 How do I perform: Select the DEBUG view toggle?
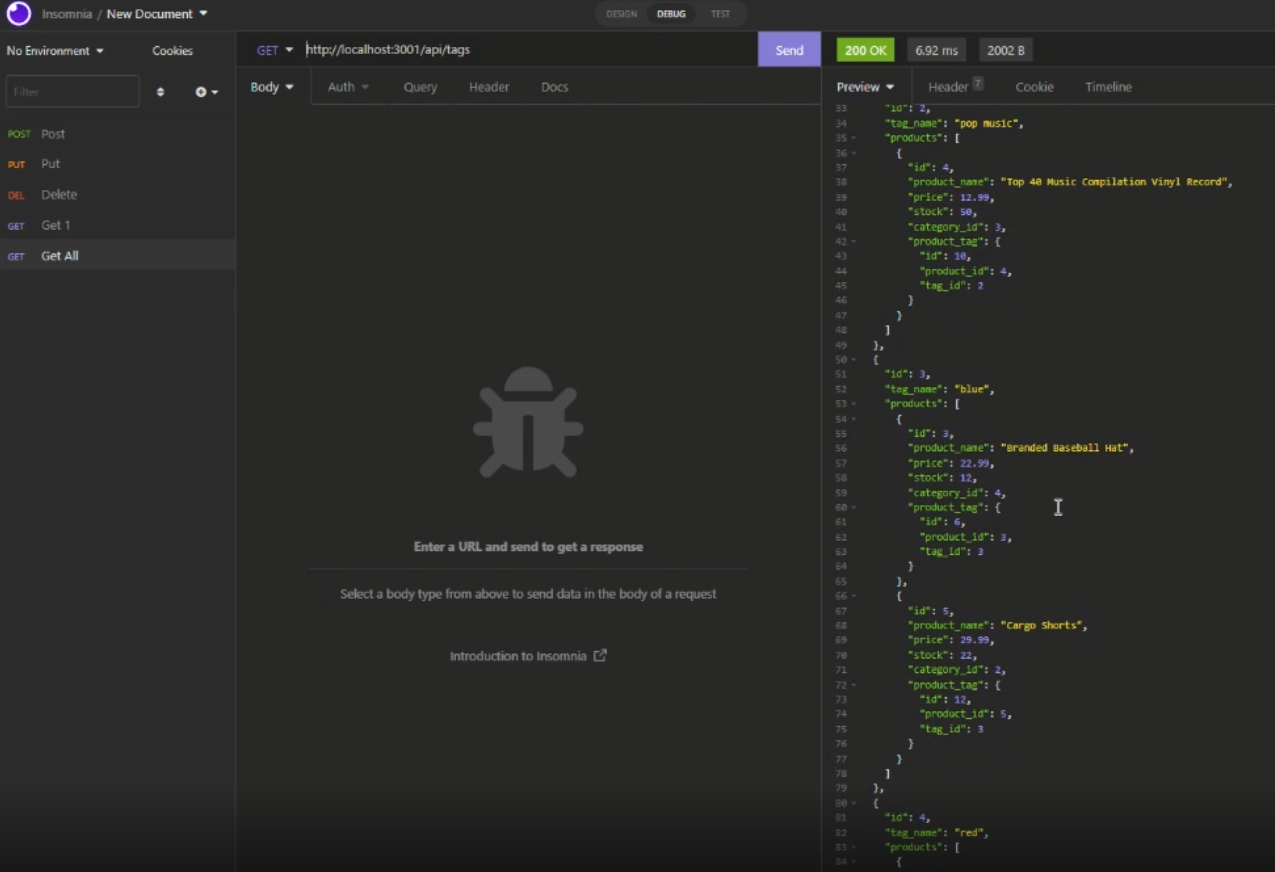tap(671, 14)
